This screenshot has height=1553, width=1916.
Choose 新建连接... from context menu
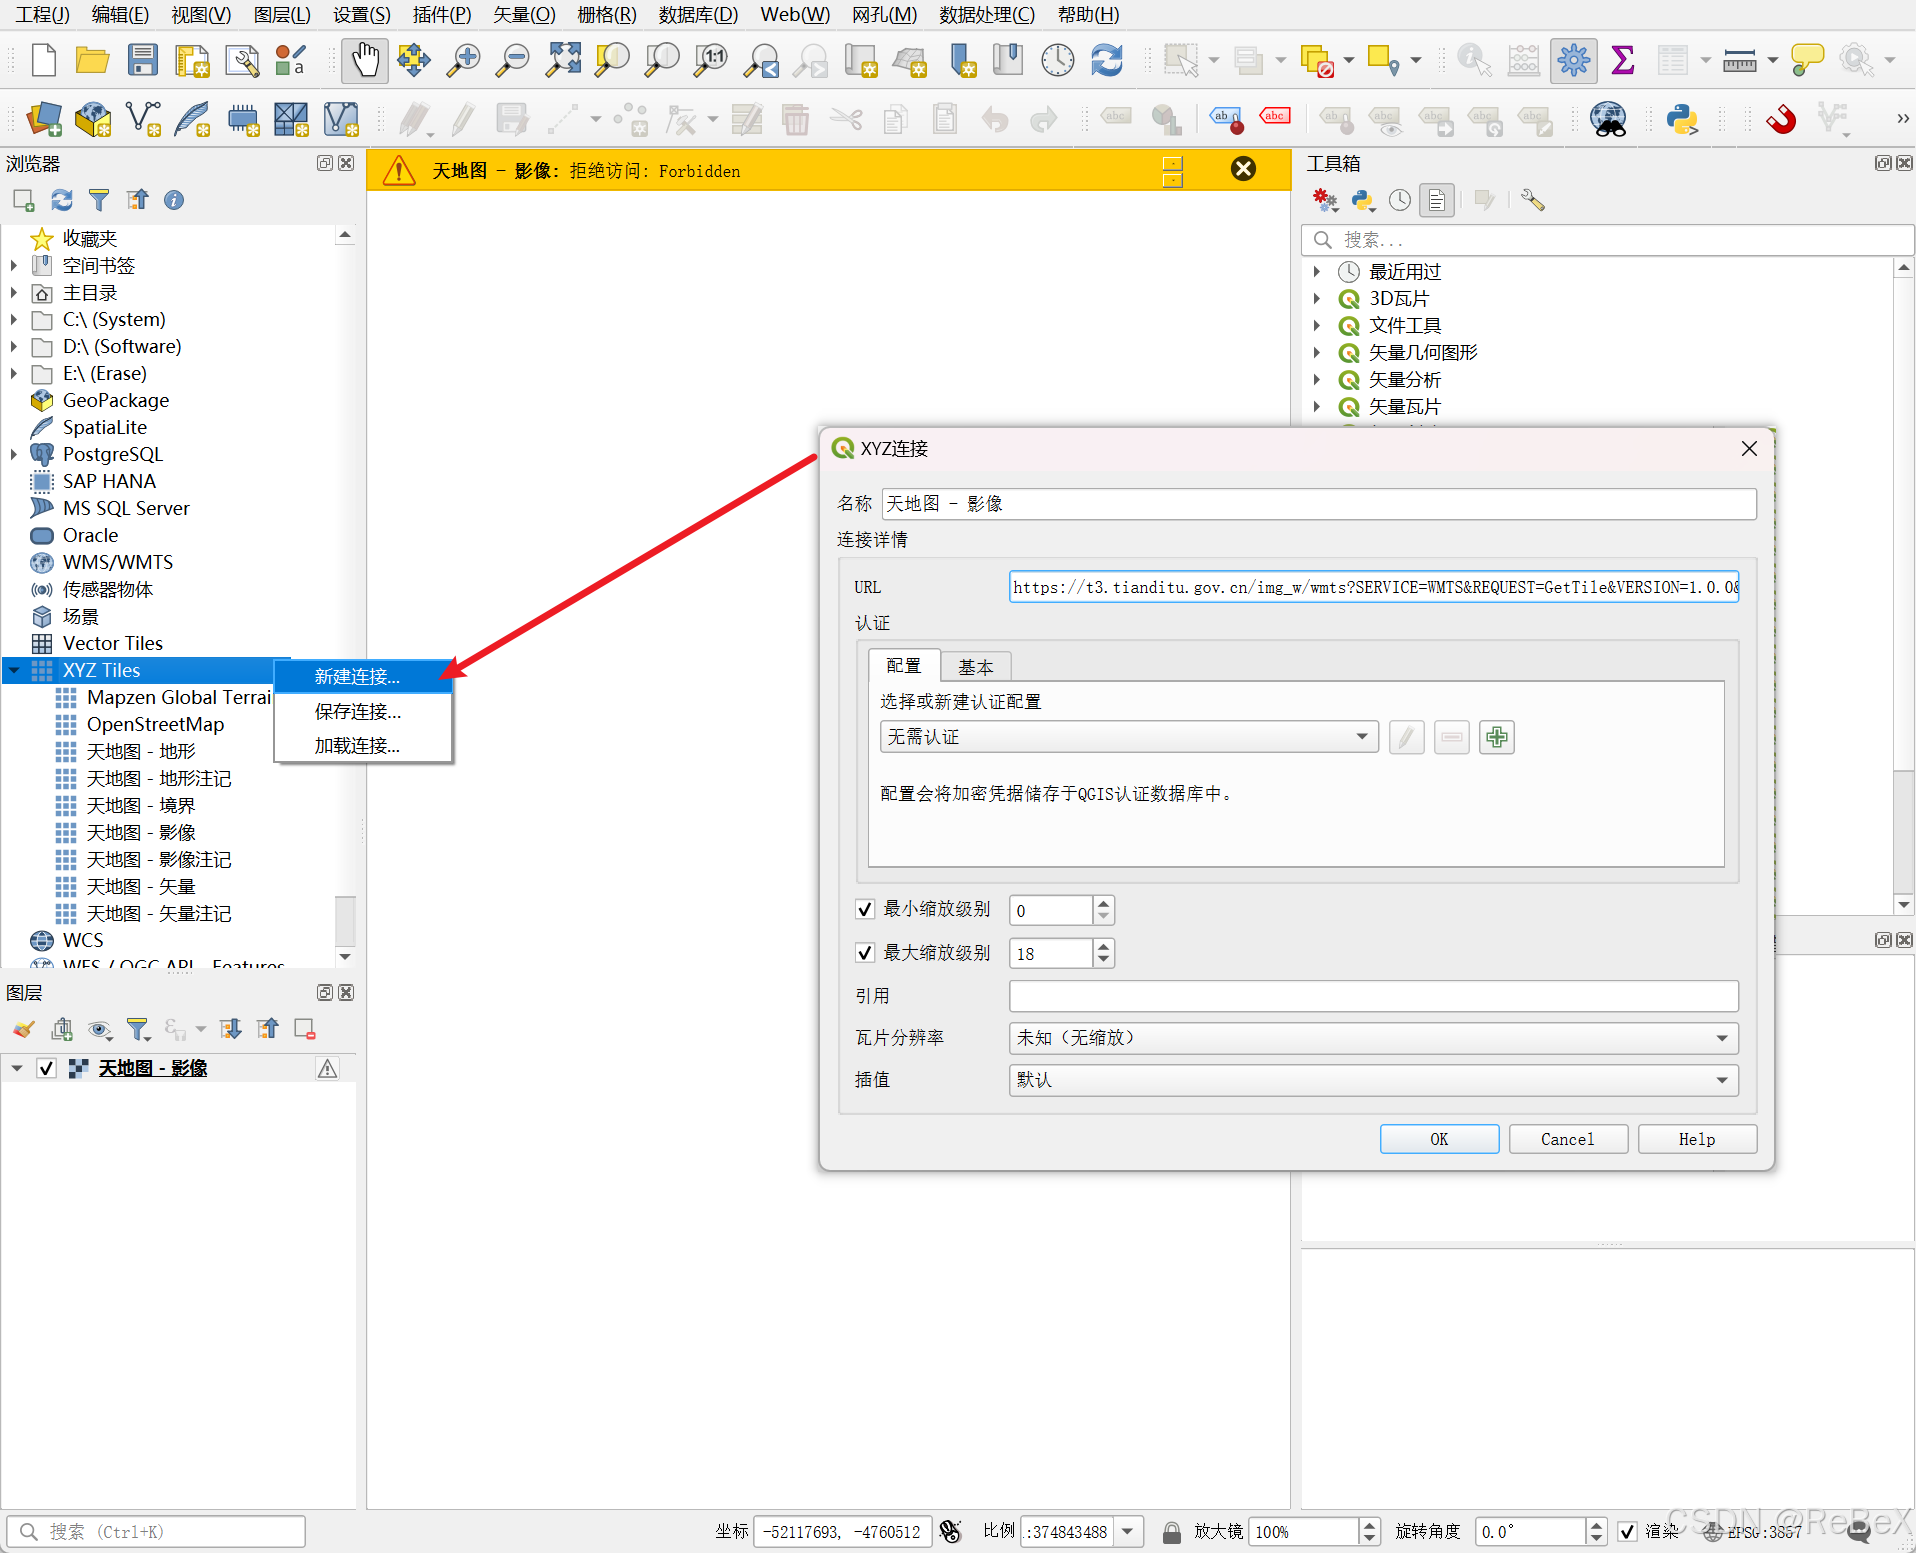[x=363, y=676]
